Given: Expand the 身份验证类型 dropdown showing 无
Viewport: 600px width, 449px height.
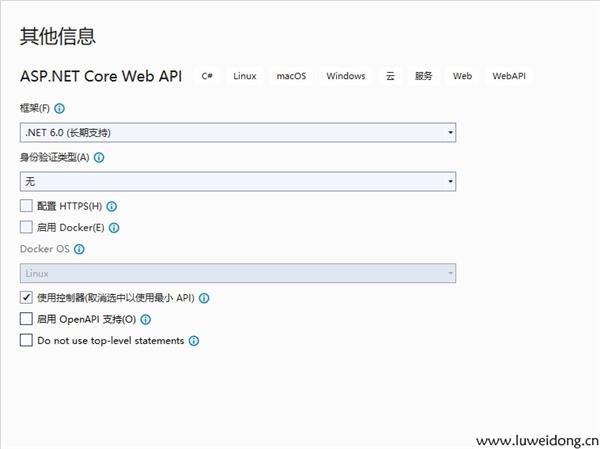Looking at the screenshot, I should point(238,181).
